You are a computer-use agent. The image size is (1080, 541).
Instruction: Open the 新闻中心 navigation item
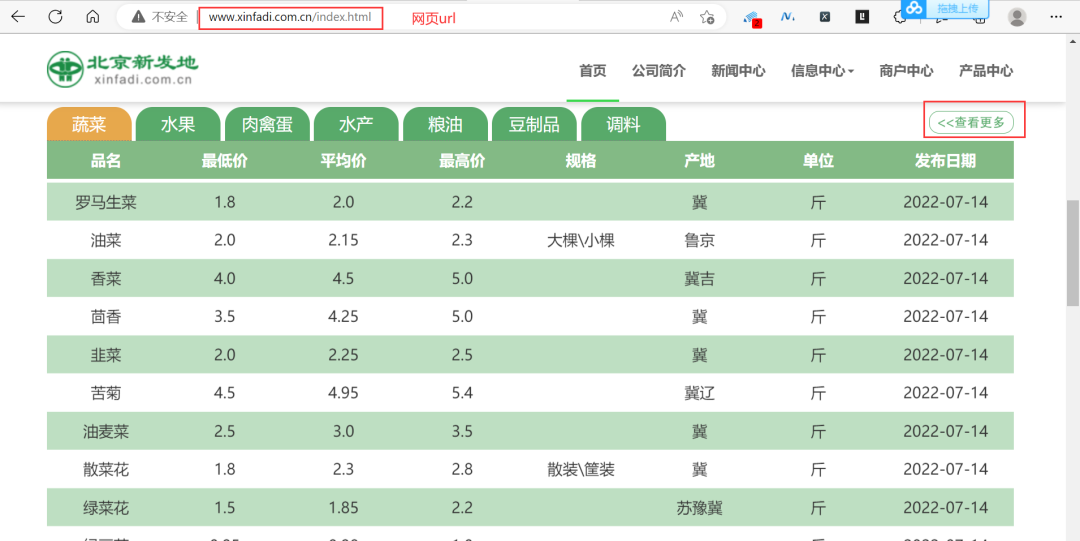[x=738, y=70]
